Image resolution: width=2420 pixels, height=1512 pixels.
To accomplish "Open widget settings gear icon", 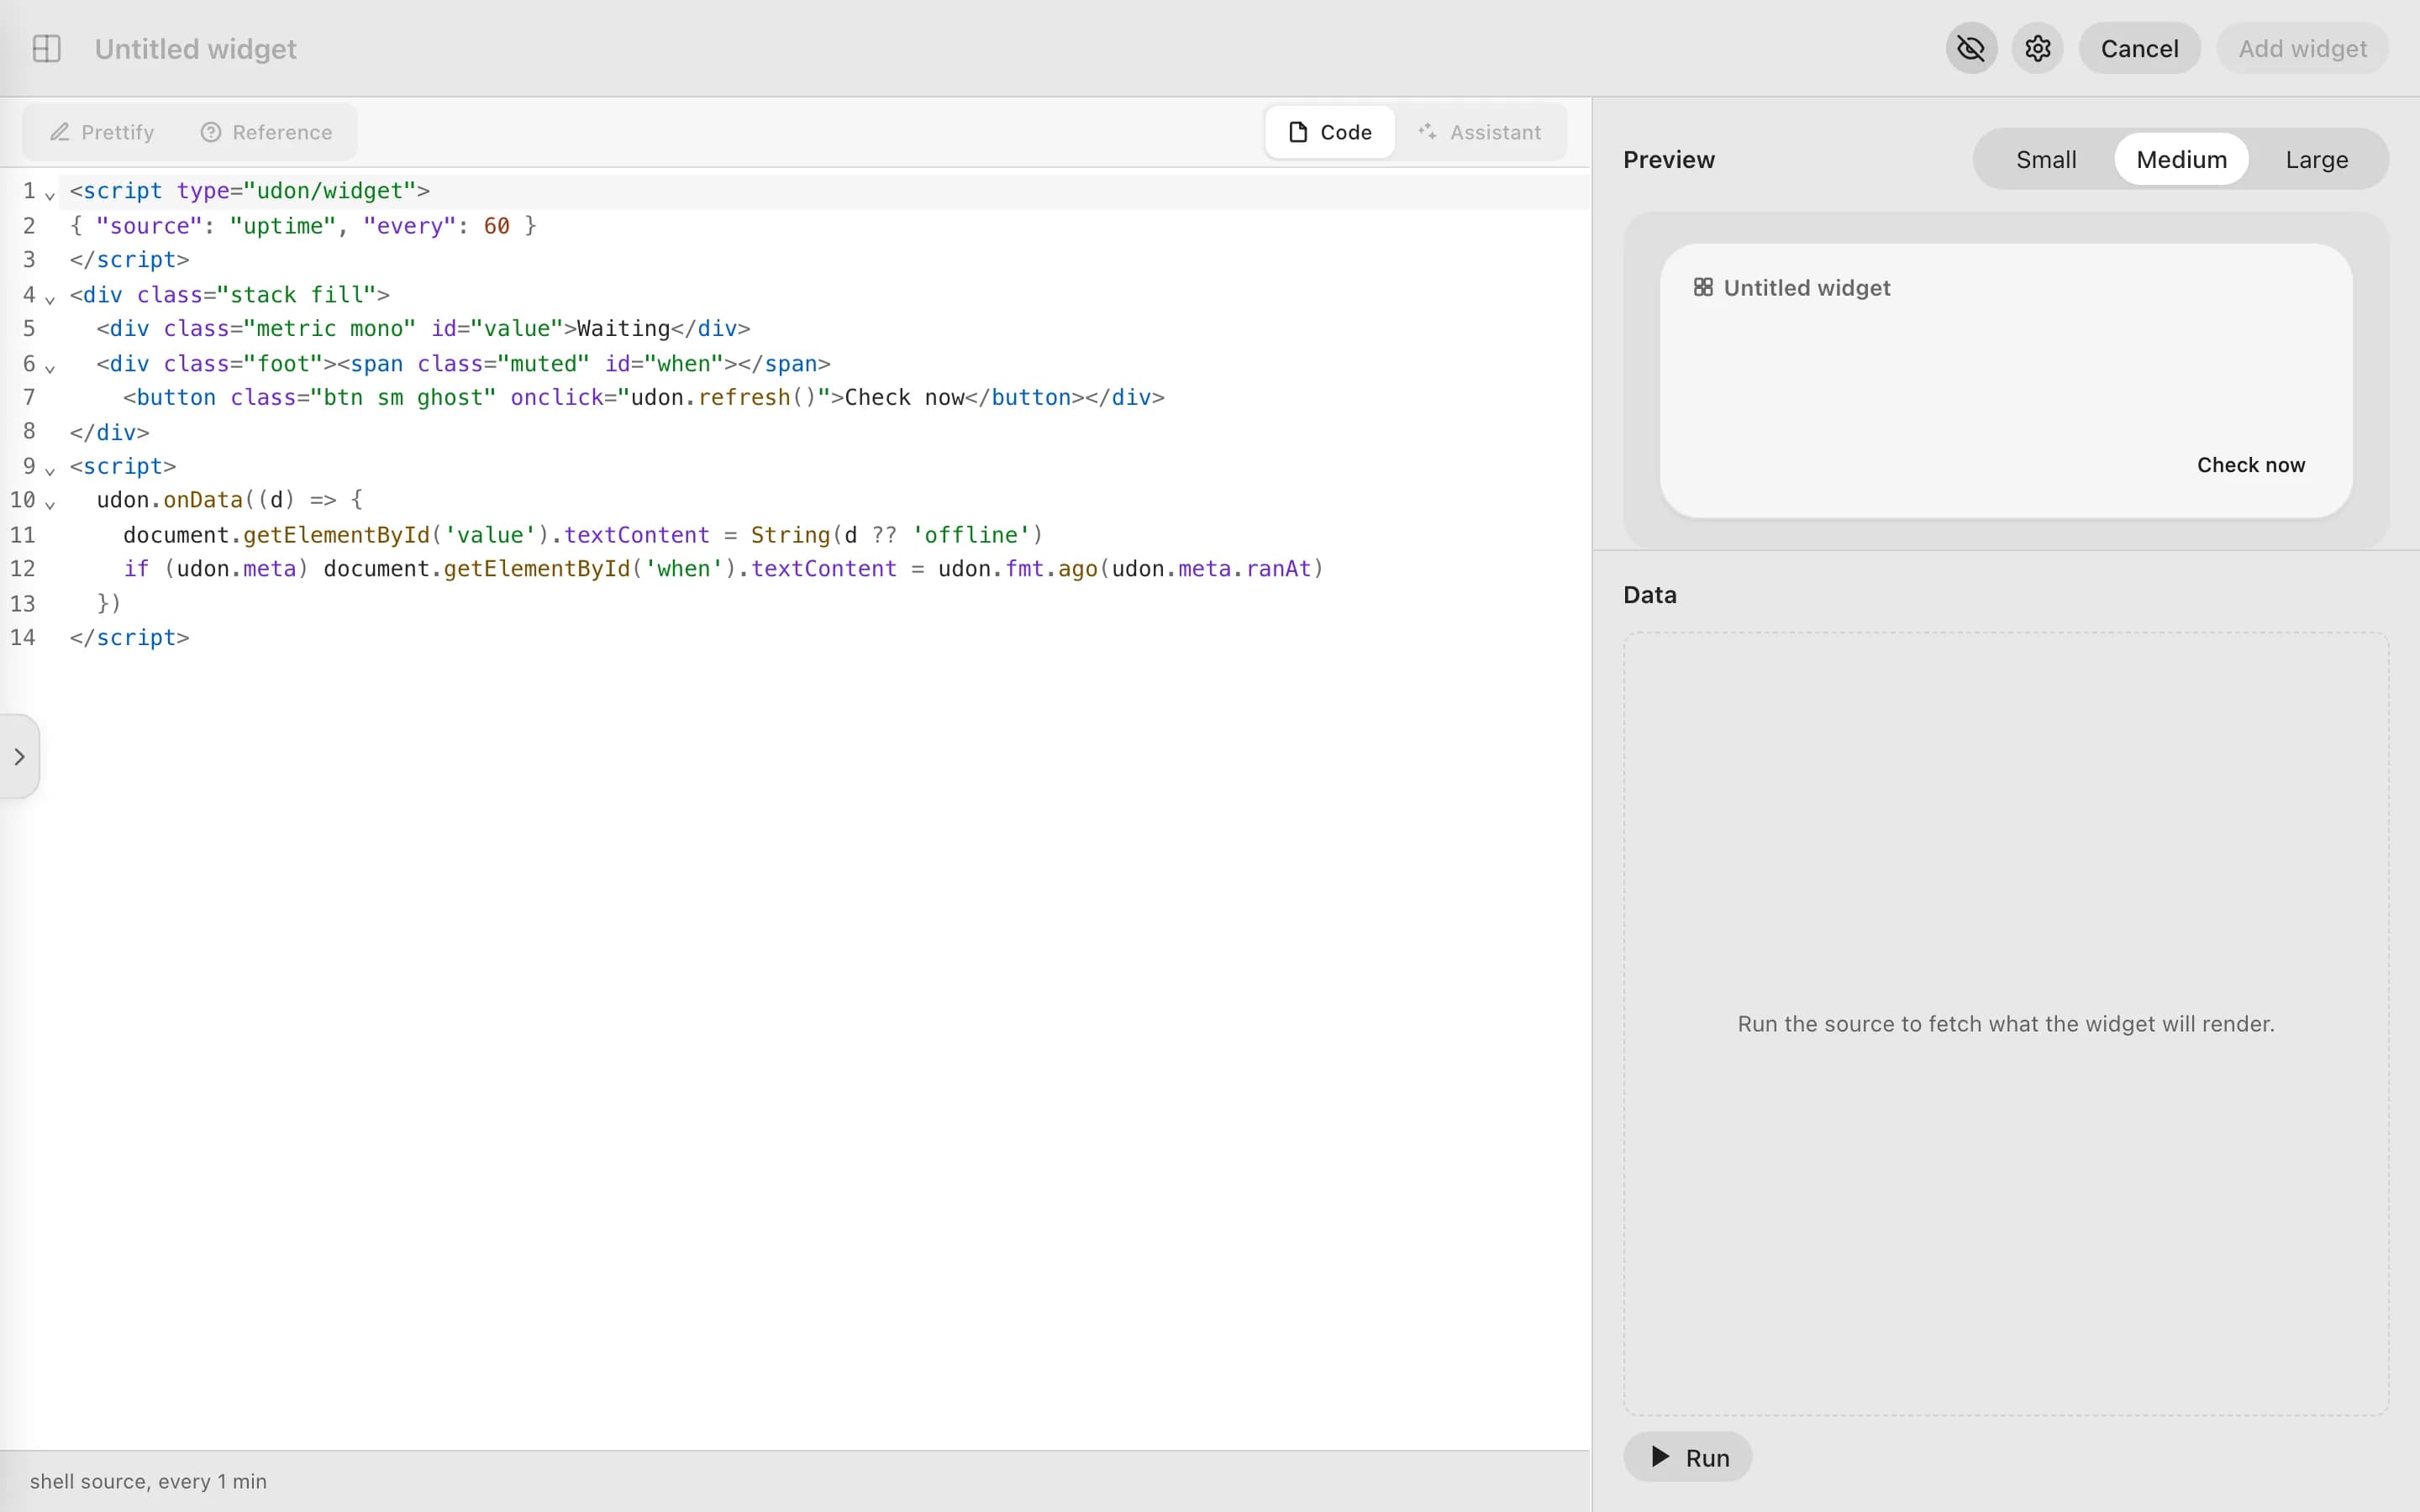I will (2037, 48).
